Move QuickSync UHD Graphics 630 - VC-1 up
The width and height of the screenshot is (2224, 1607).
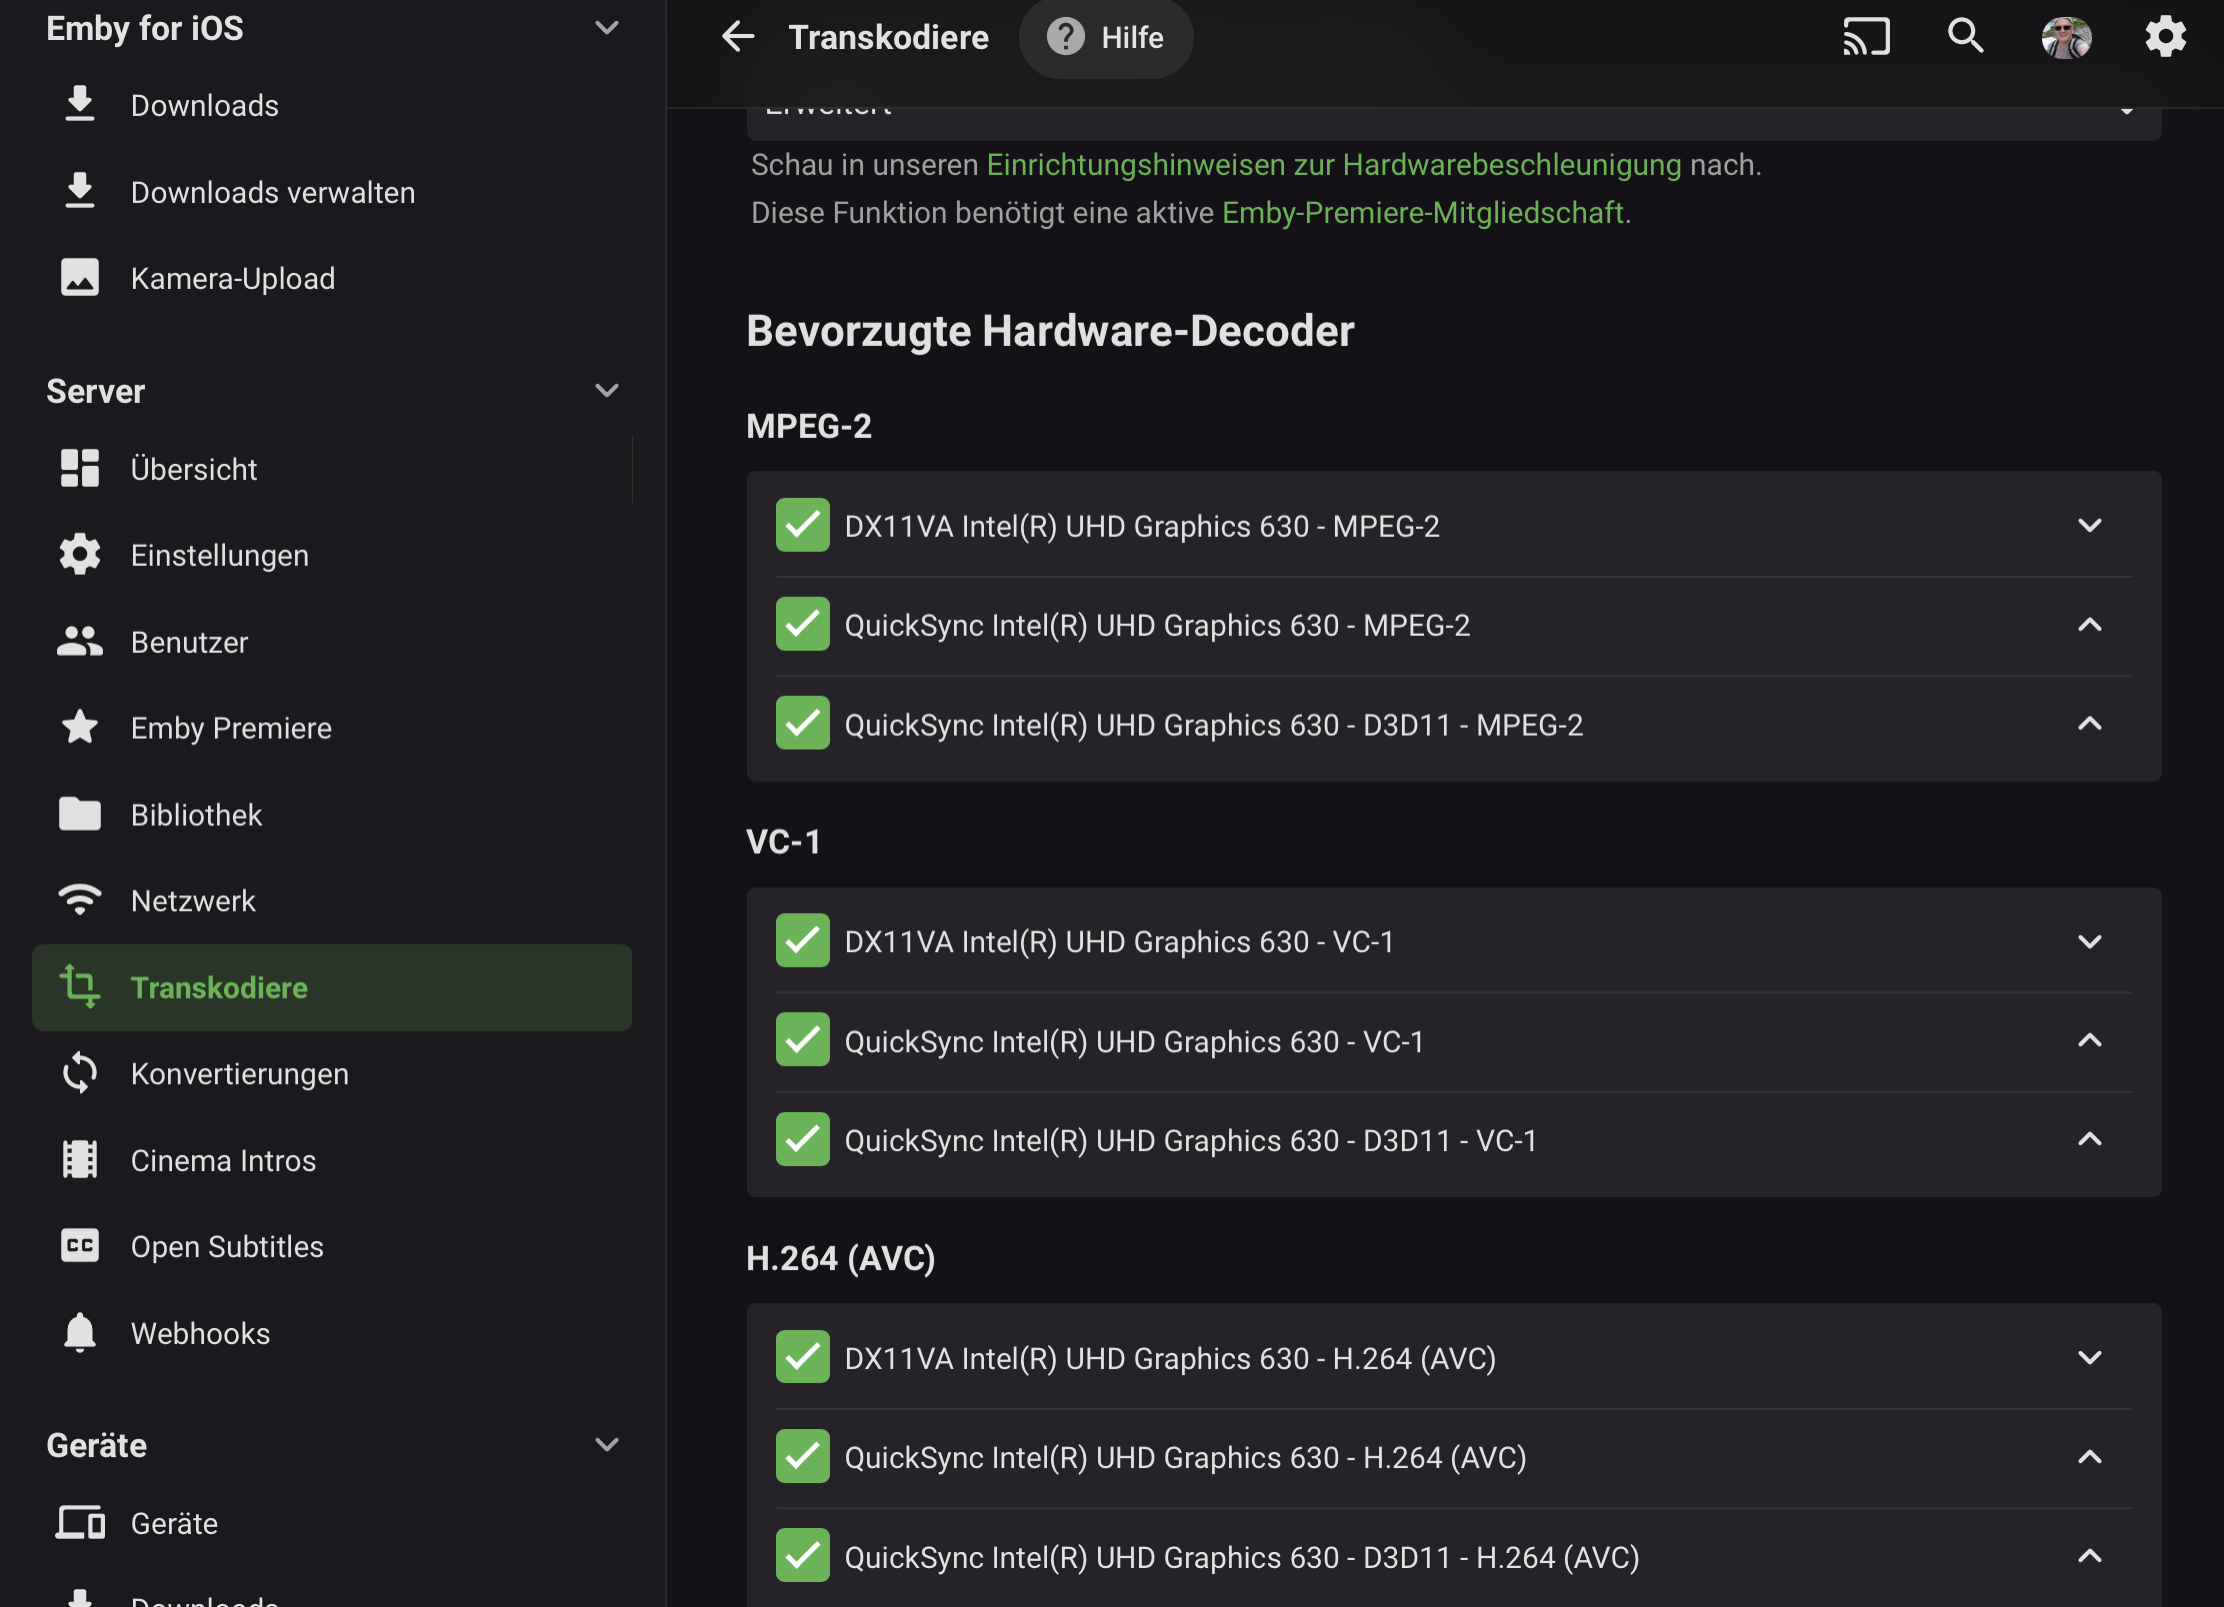click(x=2089, y=1040)
